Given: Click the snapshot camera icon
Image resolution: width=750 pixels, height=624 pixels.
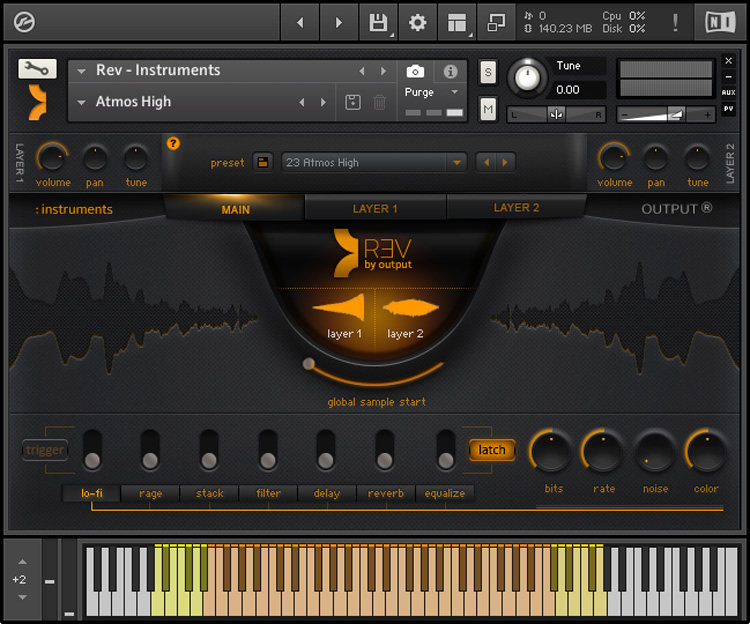Looking at the screenshot, I should pos(415,72).
